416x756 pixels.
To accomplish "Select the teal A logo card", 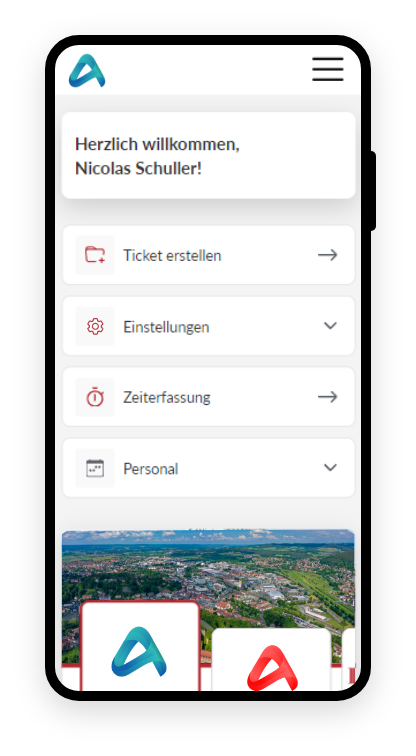I will (140, 646).
